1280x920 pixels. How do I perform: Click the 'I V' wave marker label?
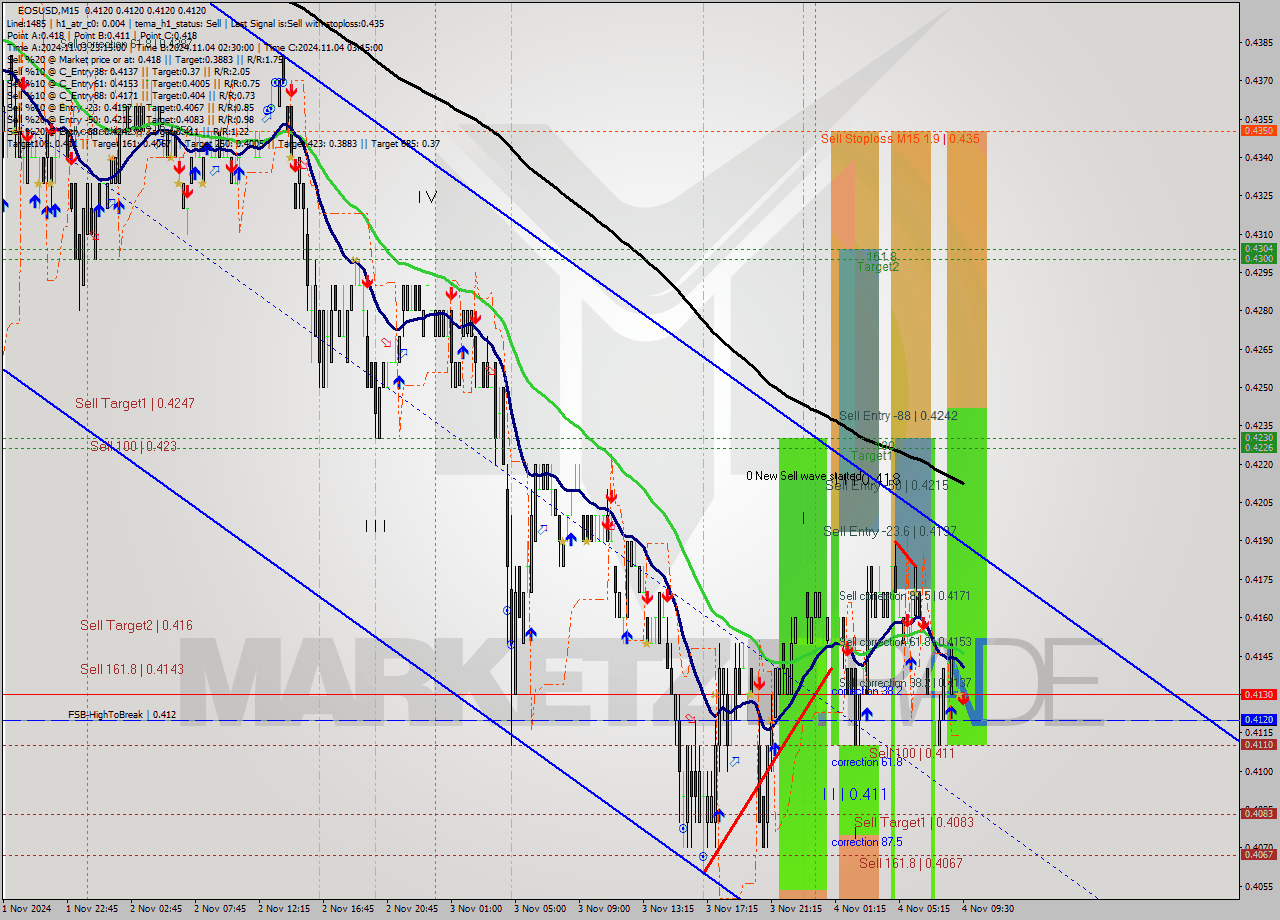pyautogui.click(x=427, y=198)
